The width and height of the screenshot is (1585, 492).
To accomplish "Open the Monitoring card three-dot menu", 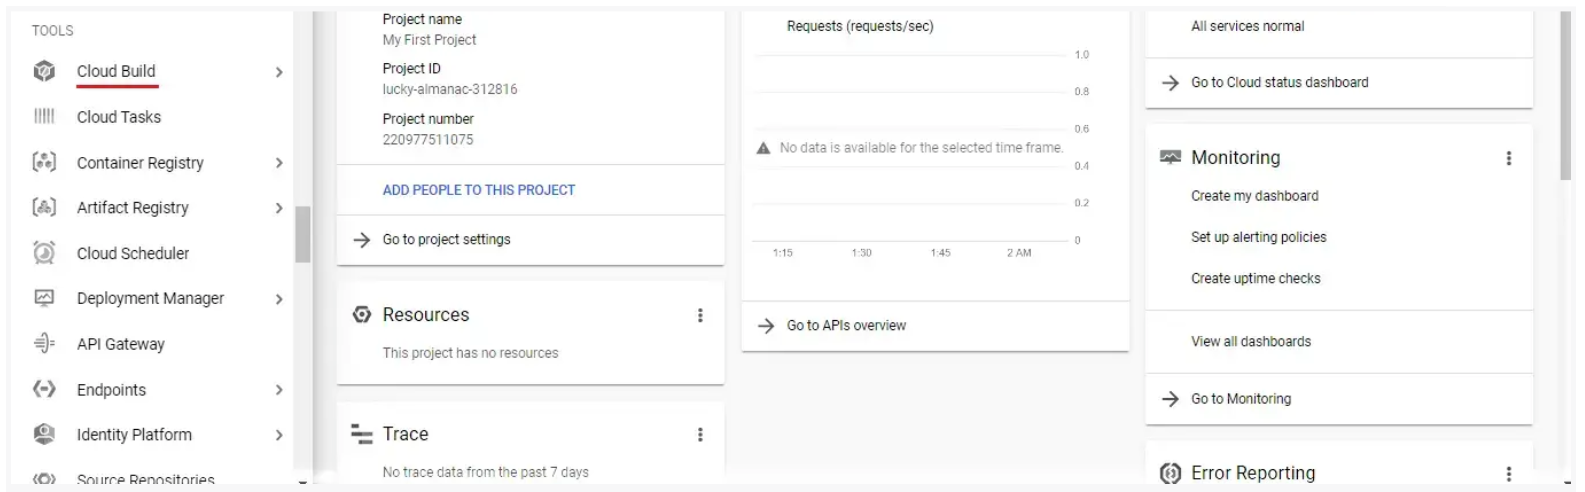I will pos(1508,158).
